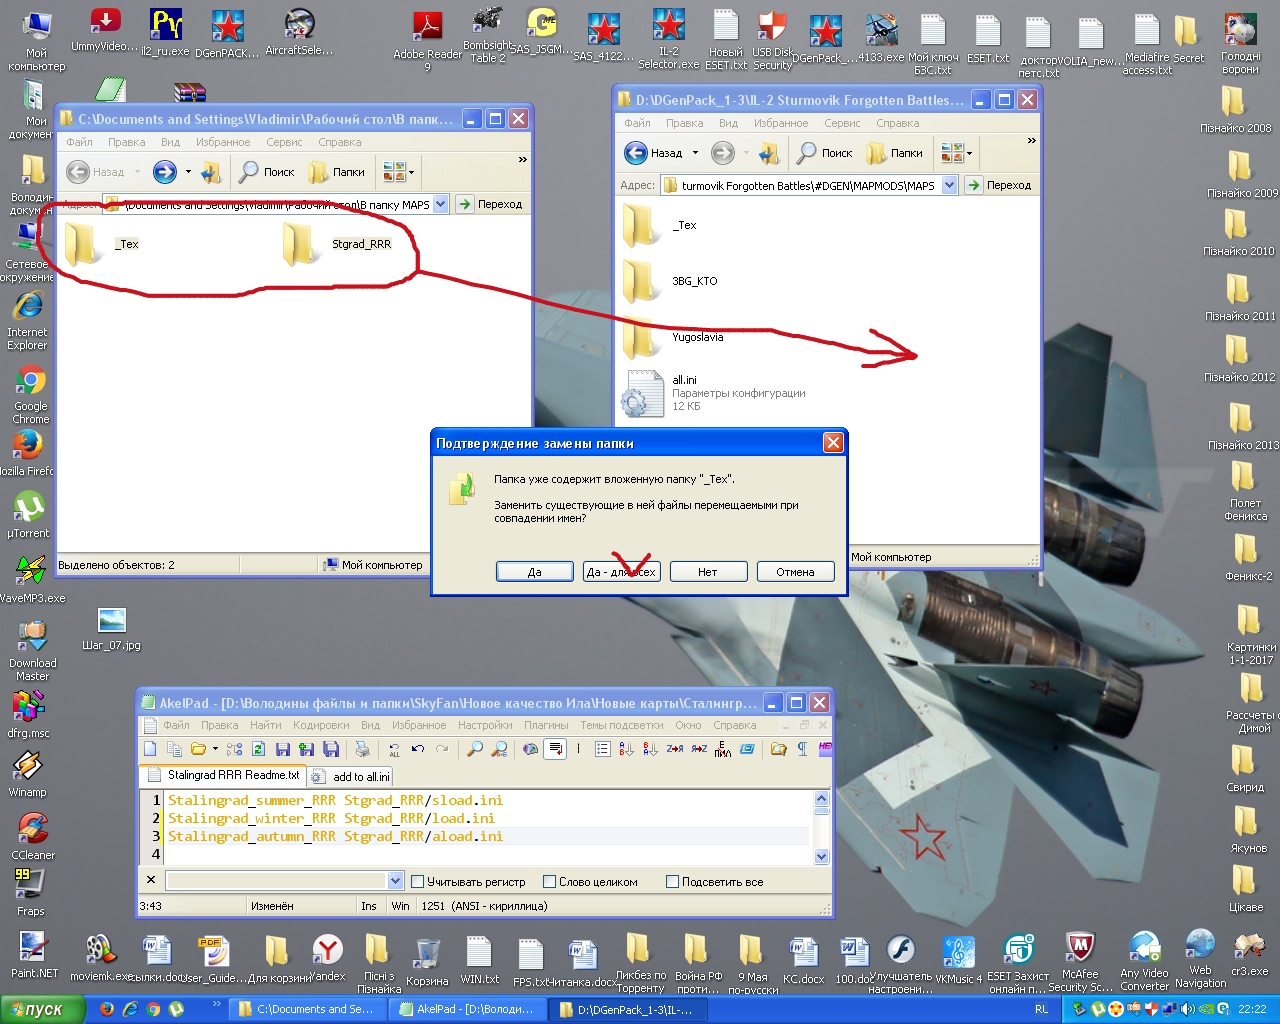Click Папки in the MAPS window toolbar
Screen dimensions: 1280x1024
pyautogui.click(x=895, y=153)
